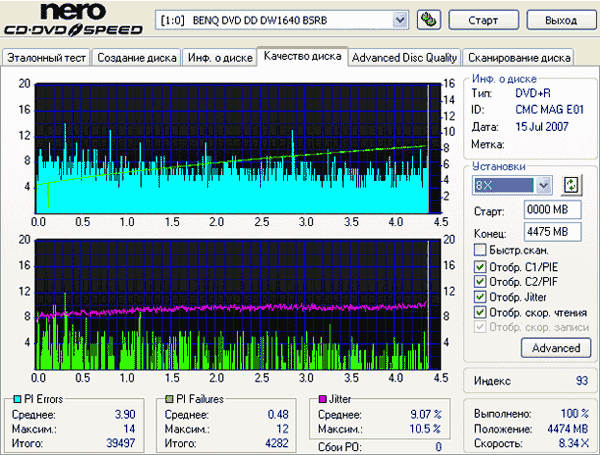
Task: Open Сканирование диска tab
Action: [519, 58]
